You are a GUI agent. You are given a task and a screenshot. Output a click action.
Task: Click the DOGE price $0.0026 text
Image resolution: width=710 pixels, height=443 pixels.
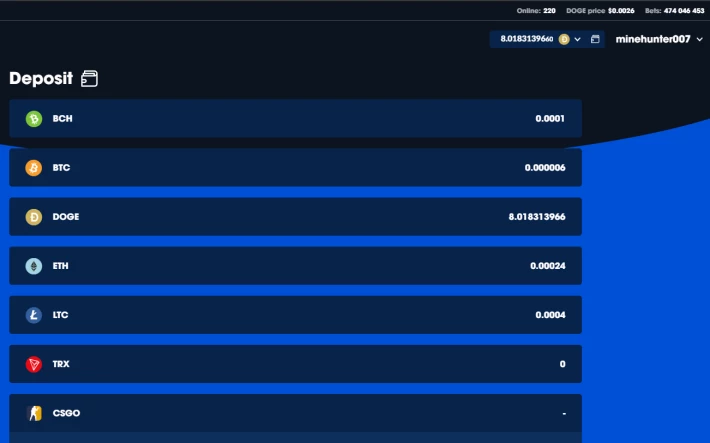pos(600,10)
